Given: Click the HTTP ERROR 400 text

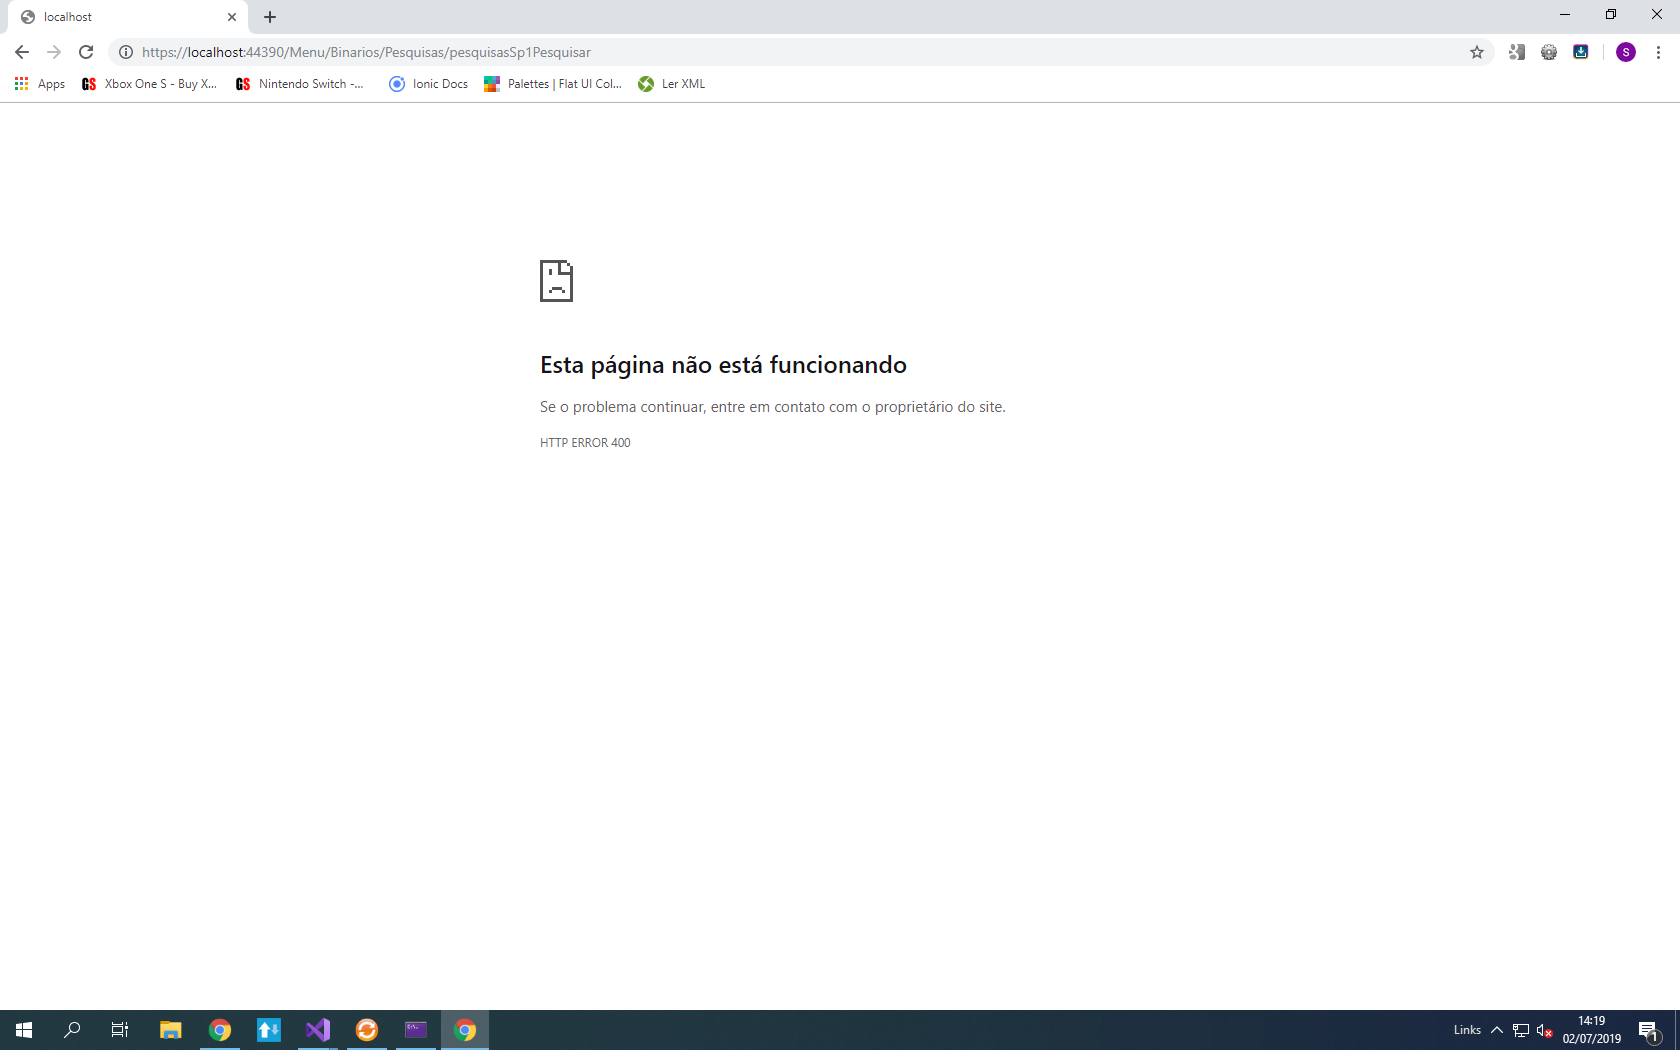Looking at the screenshot, I should (x=585, y=443).
